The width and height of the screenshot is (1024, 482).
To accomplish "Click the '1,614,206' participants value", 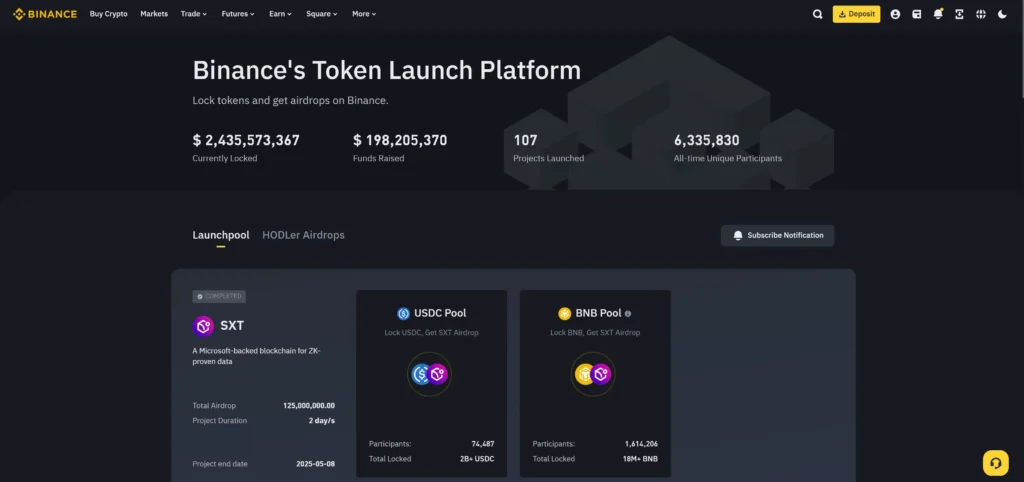I will (641, 444).
